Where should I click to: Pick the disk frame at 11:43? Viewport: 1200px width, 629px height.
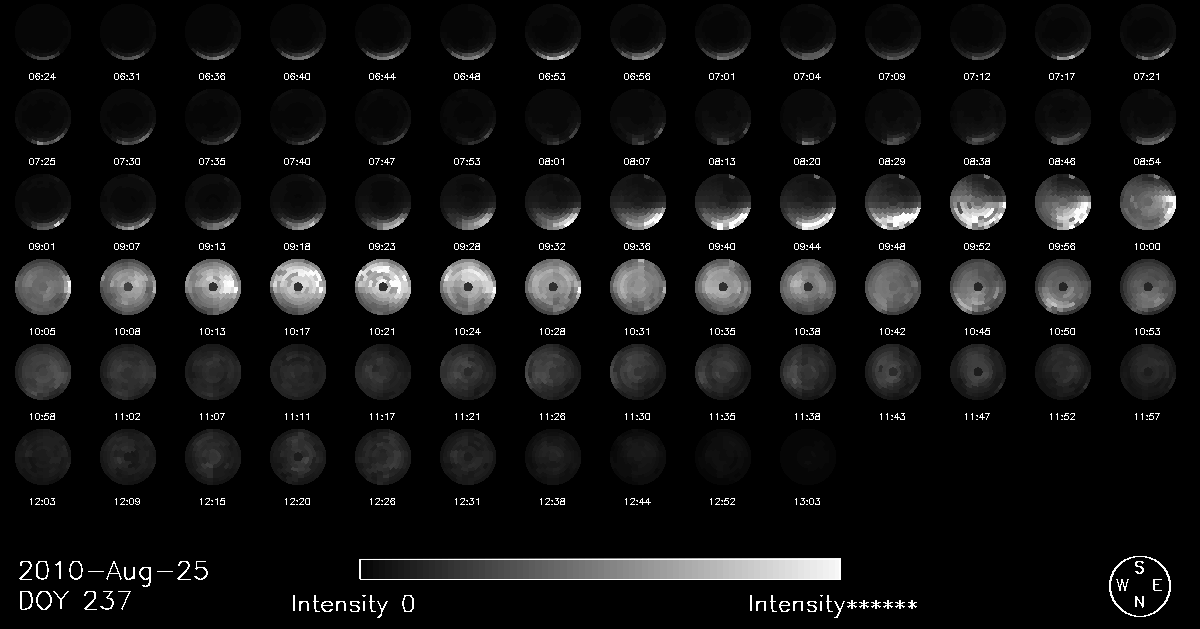coord(892,372)
